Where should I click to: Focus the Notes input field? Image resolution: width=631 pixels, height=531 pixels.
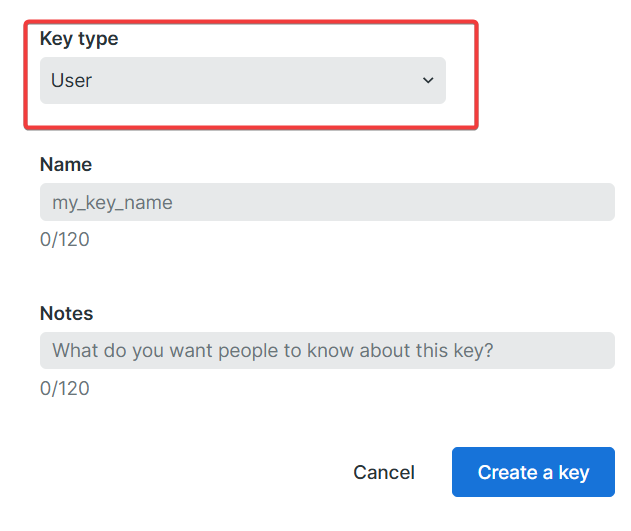(326, 351)
